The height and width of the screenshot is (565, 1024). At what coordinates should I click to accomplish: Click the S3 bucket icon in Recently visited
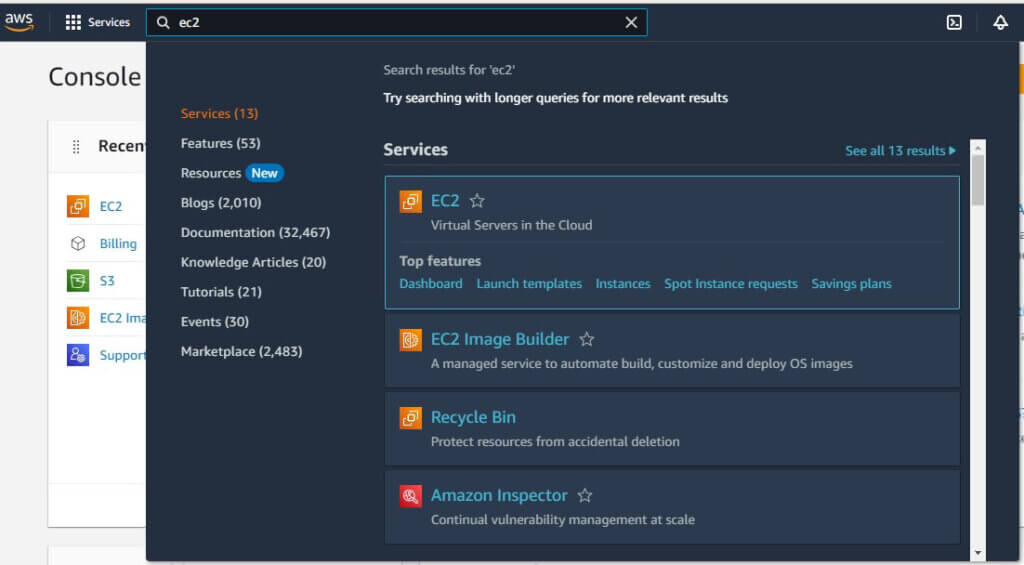pyautogui.click(x=78, y=280)
